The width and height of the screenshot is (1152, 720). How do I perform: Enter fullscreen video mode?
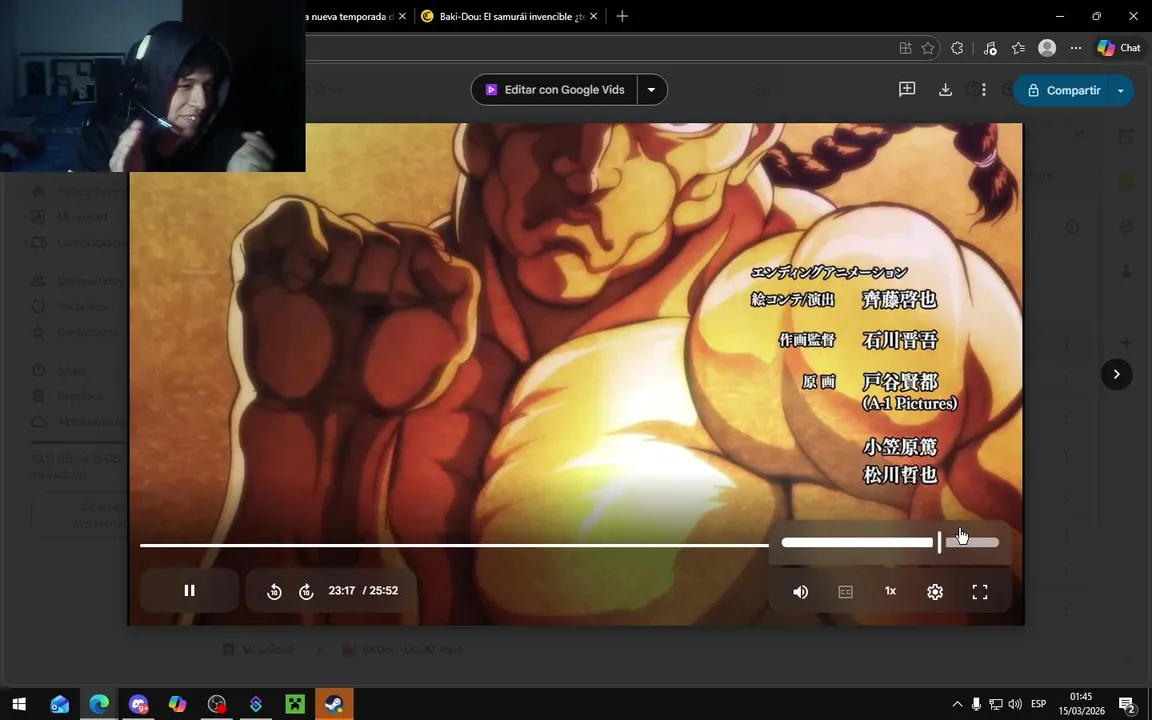click(979, 591)
